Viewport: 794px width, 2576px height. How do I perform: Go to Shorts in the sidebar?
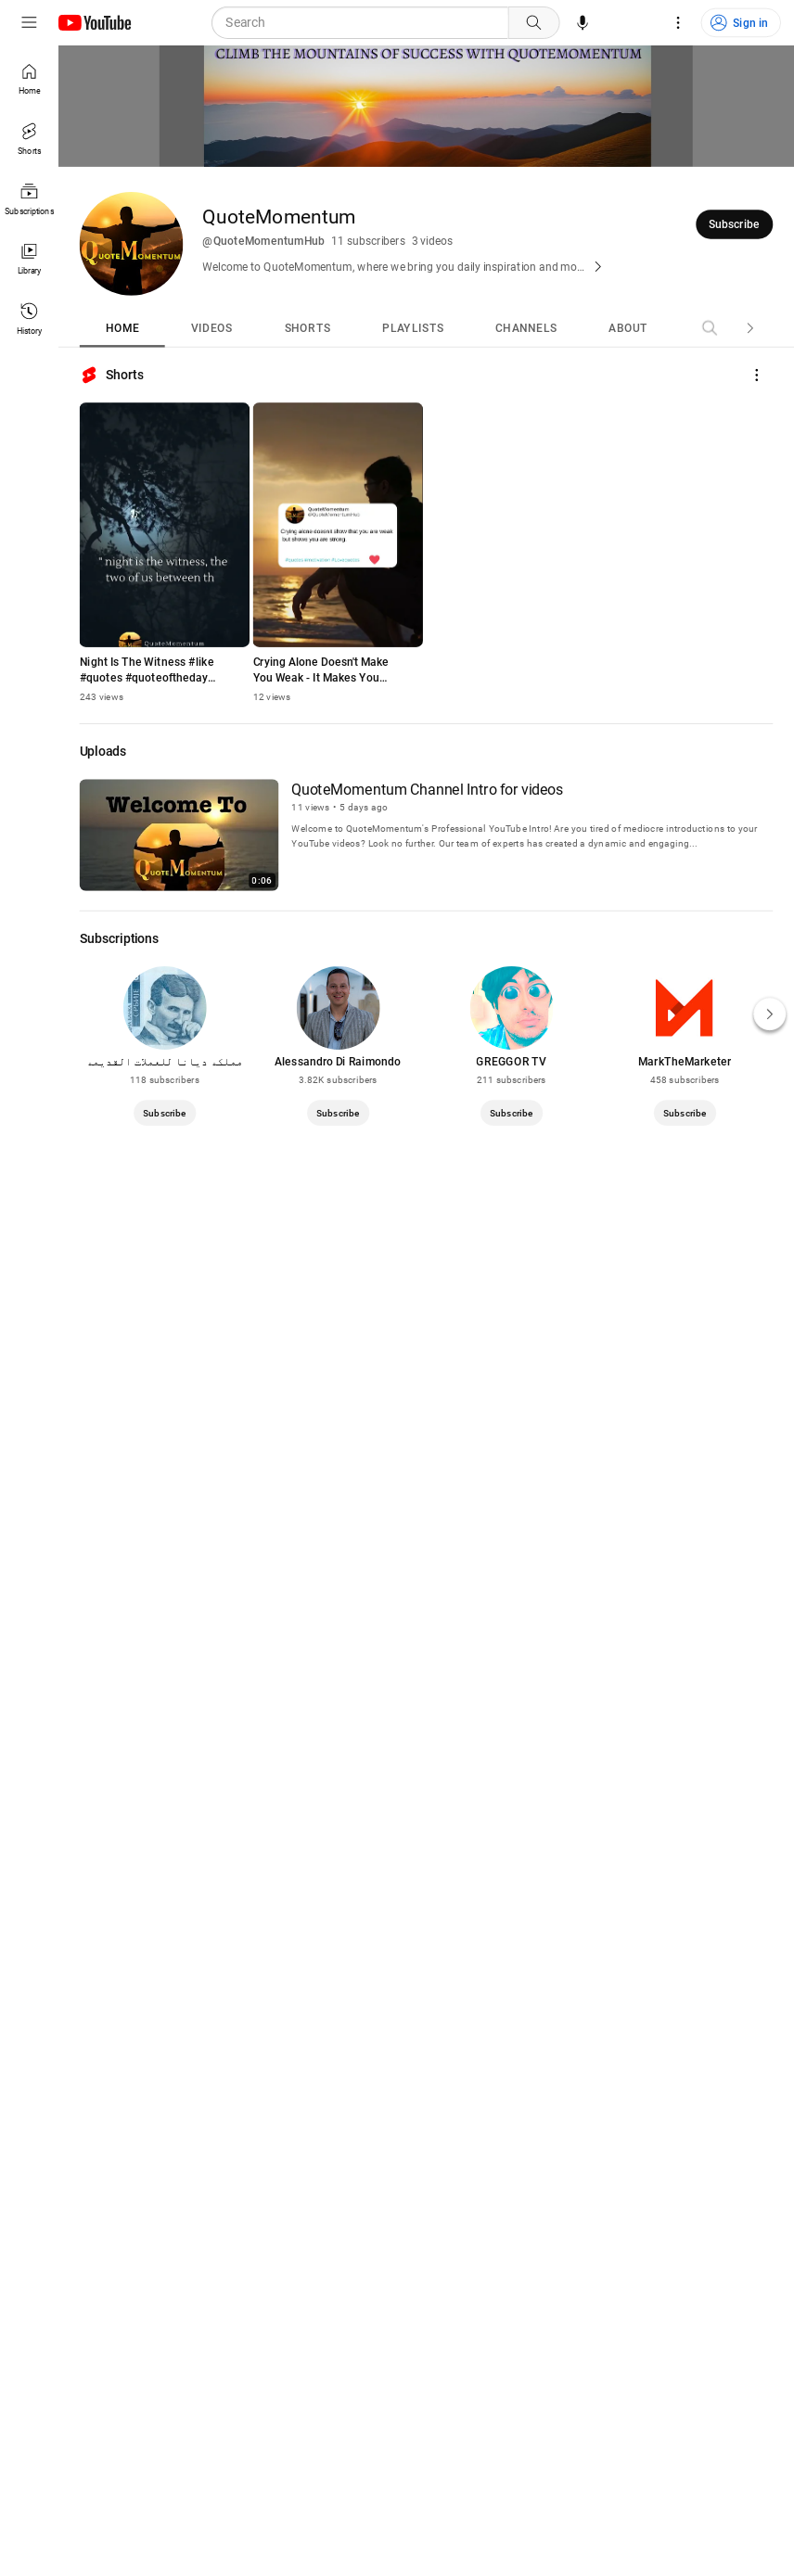29,138
